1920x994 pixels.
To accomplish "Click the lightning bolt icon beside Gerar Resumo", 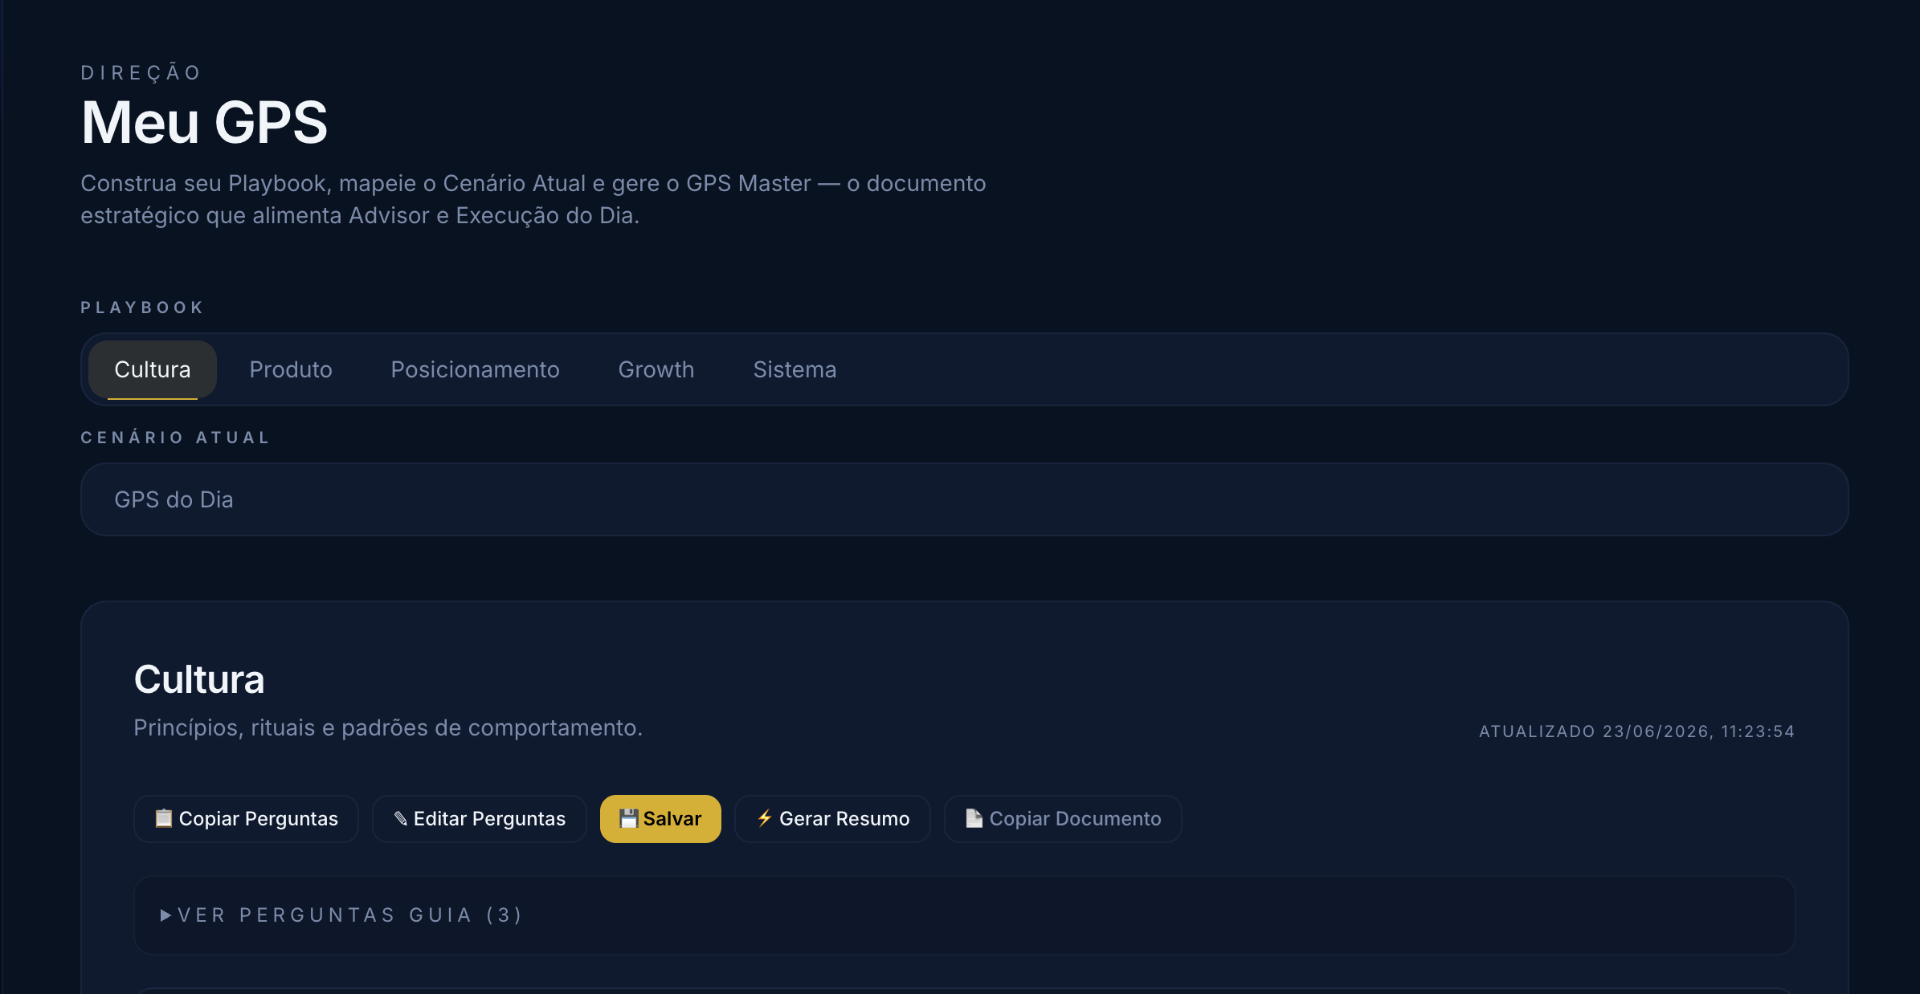I will pos(765,818).
